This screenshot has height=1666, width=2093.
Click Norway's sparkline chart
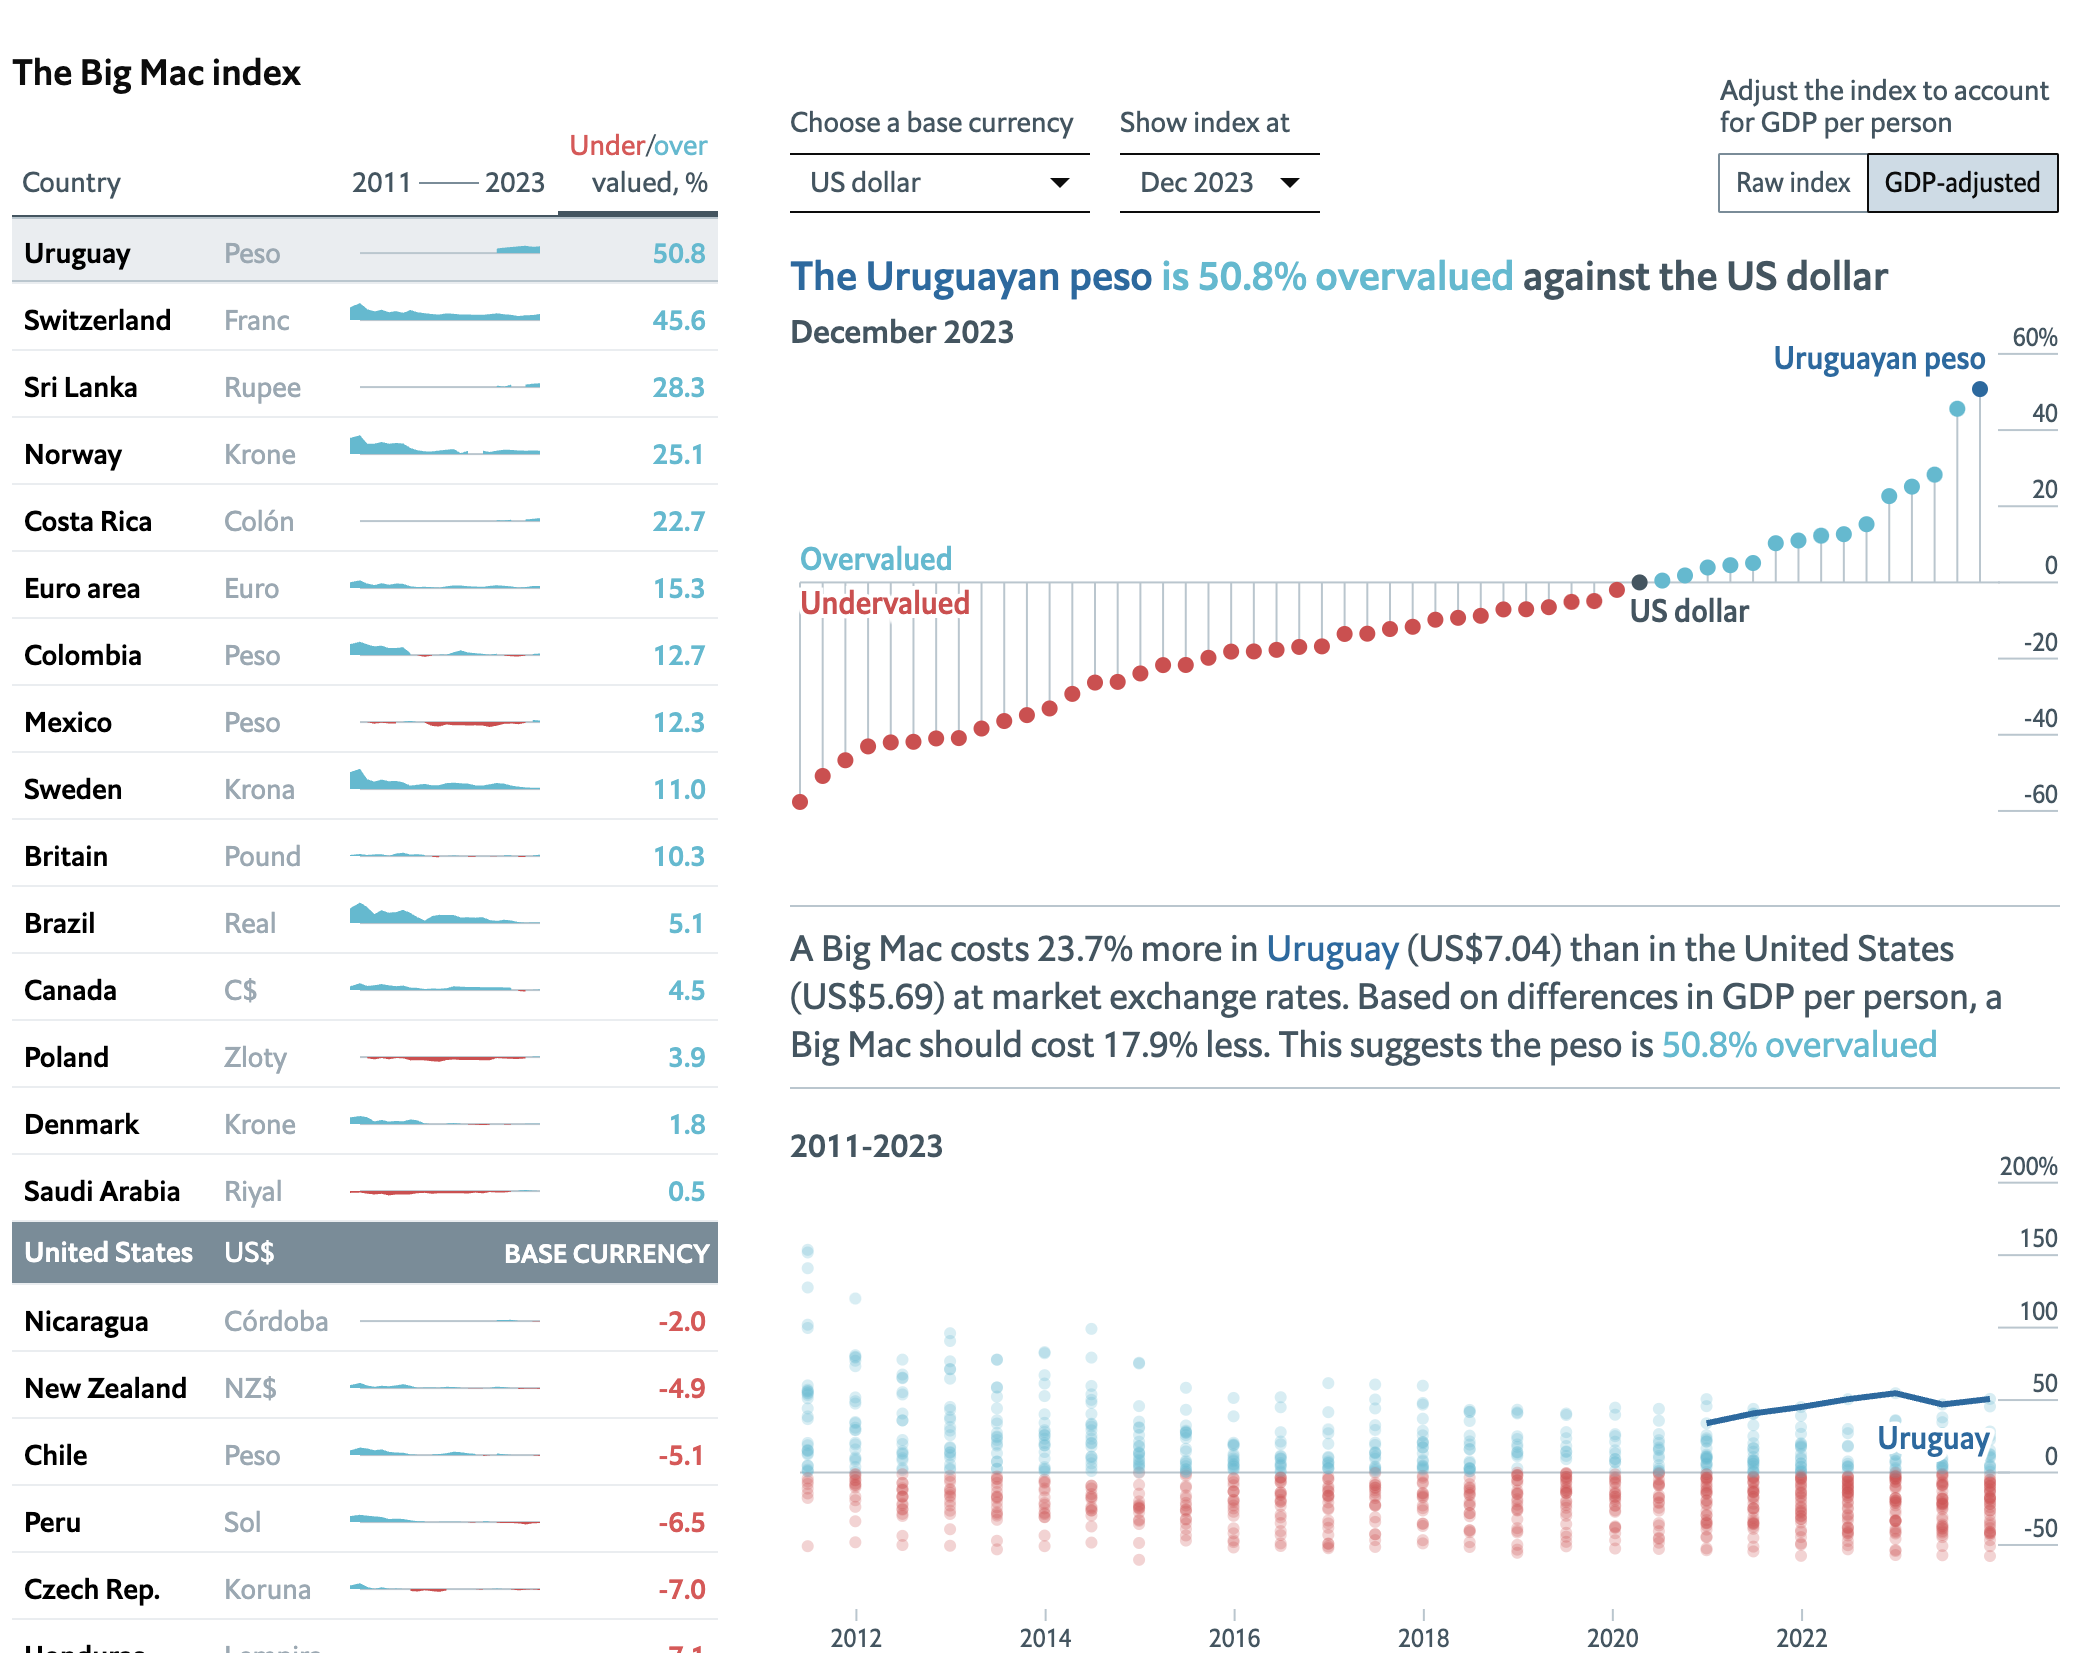pos(444,447)
